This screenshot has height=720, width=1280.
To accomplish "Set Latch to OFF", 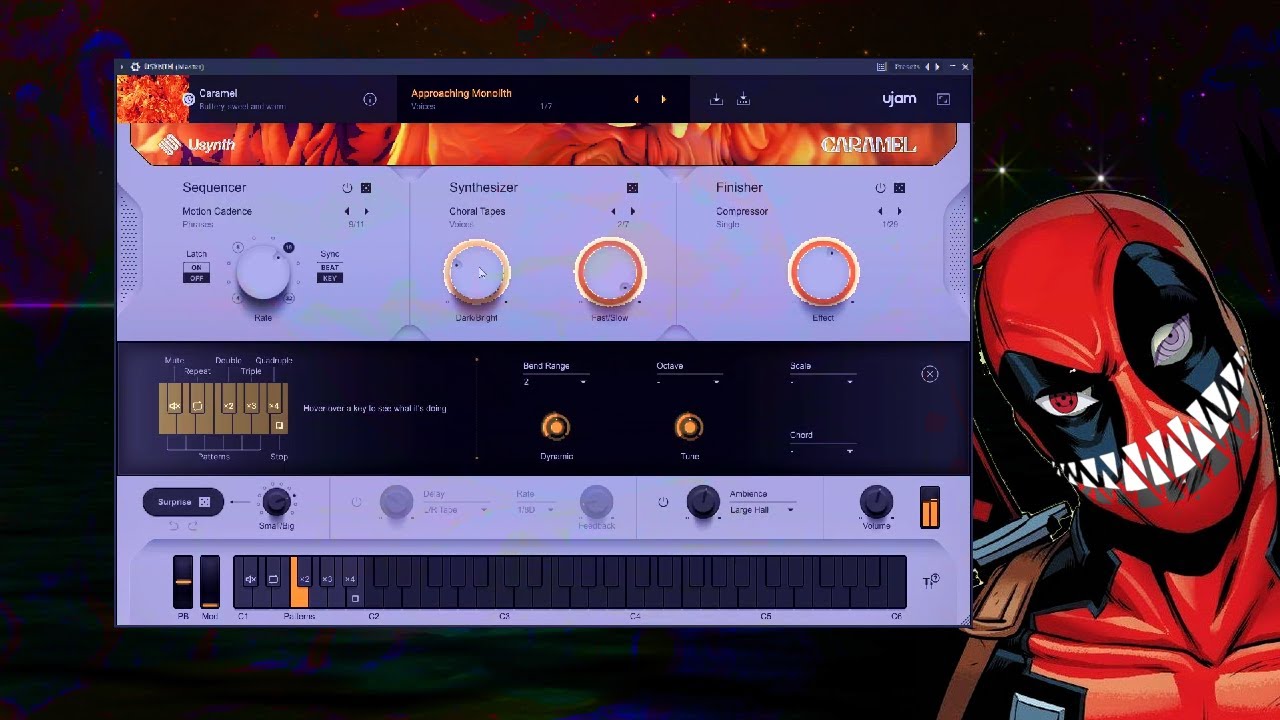I will pyautogui.click(x=196, y=278).
